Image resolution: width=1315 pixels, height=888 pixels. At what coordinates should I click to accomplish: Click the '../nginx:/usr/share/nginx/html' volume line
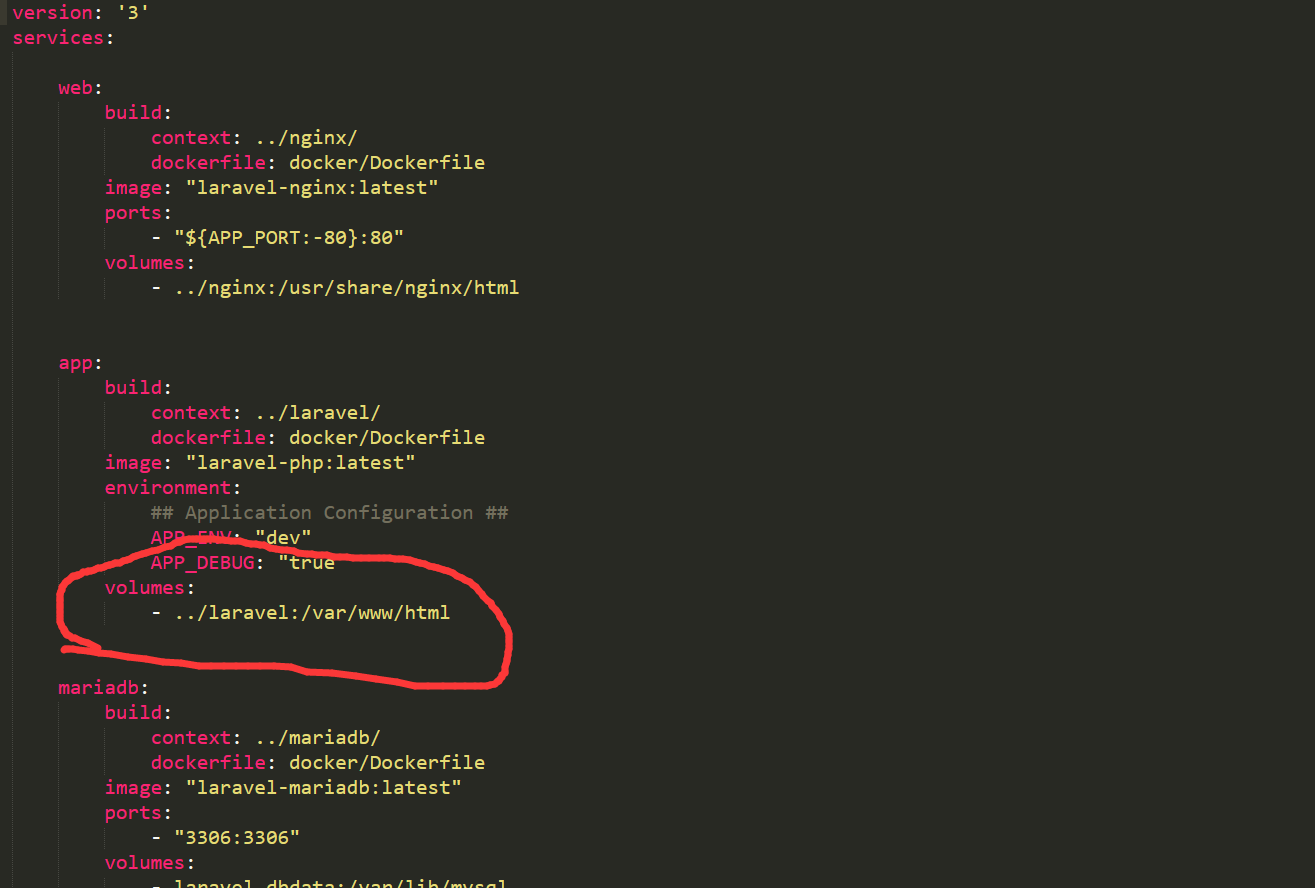click(346, 288)
